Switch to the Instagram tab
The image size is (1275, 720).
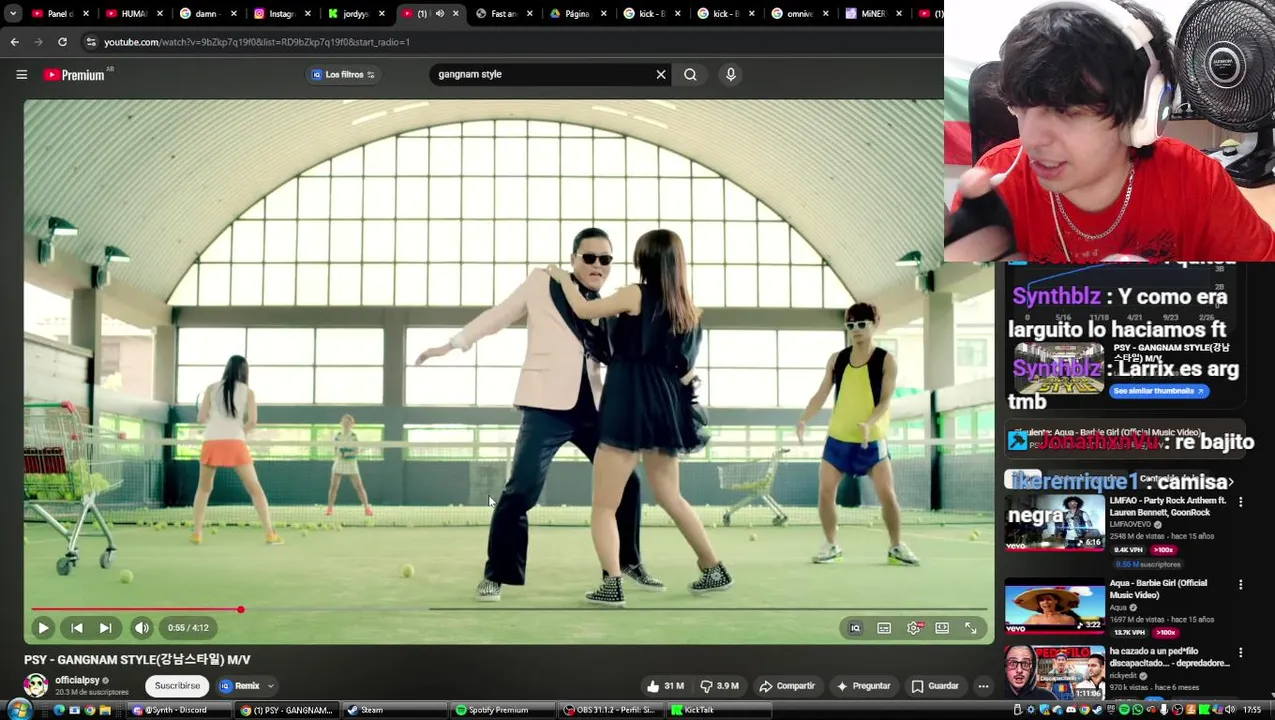click(280, 14)
